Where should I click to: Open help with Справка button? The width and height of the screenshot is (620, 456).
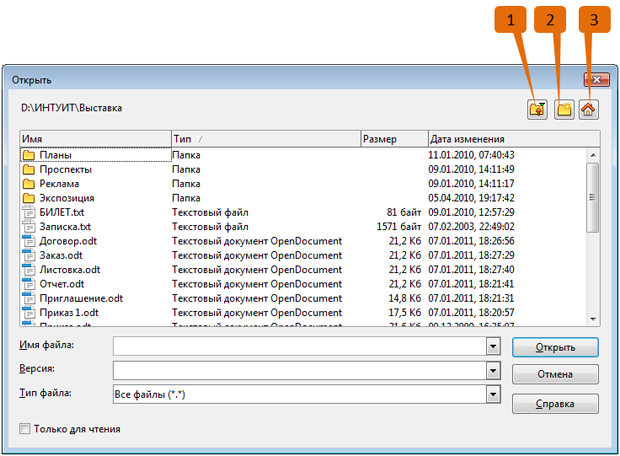tap(555, 404)
